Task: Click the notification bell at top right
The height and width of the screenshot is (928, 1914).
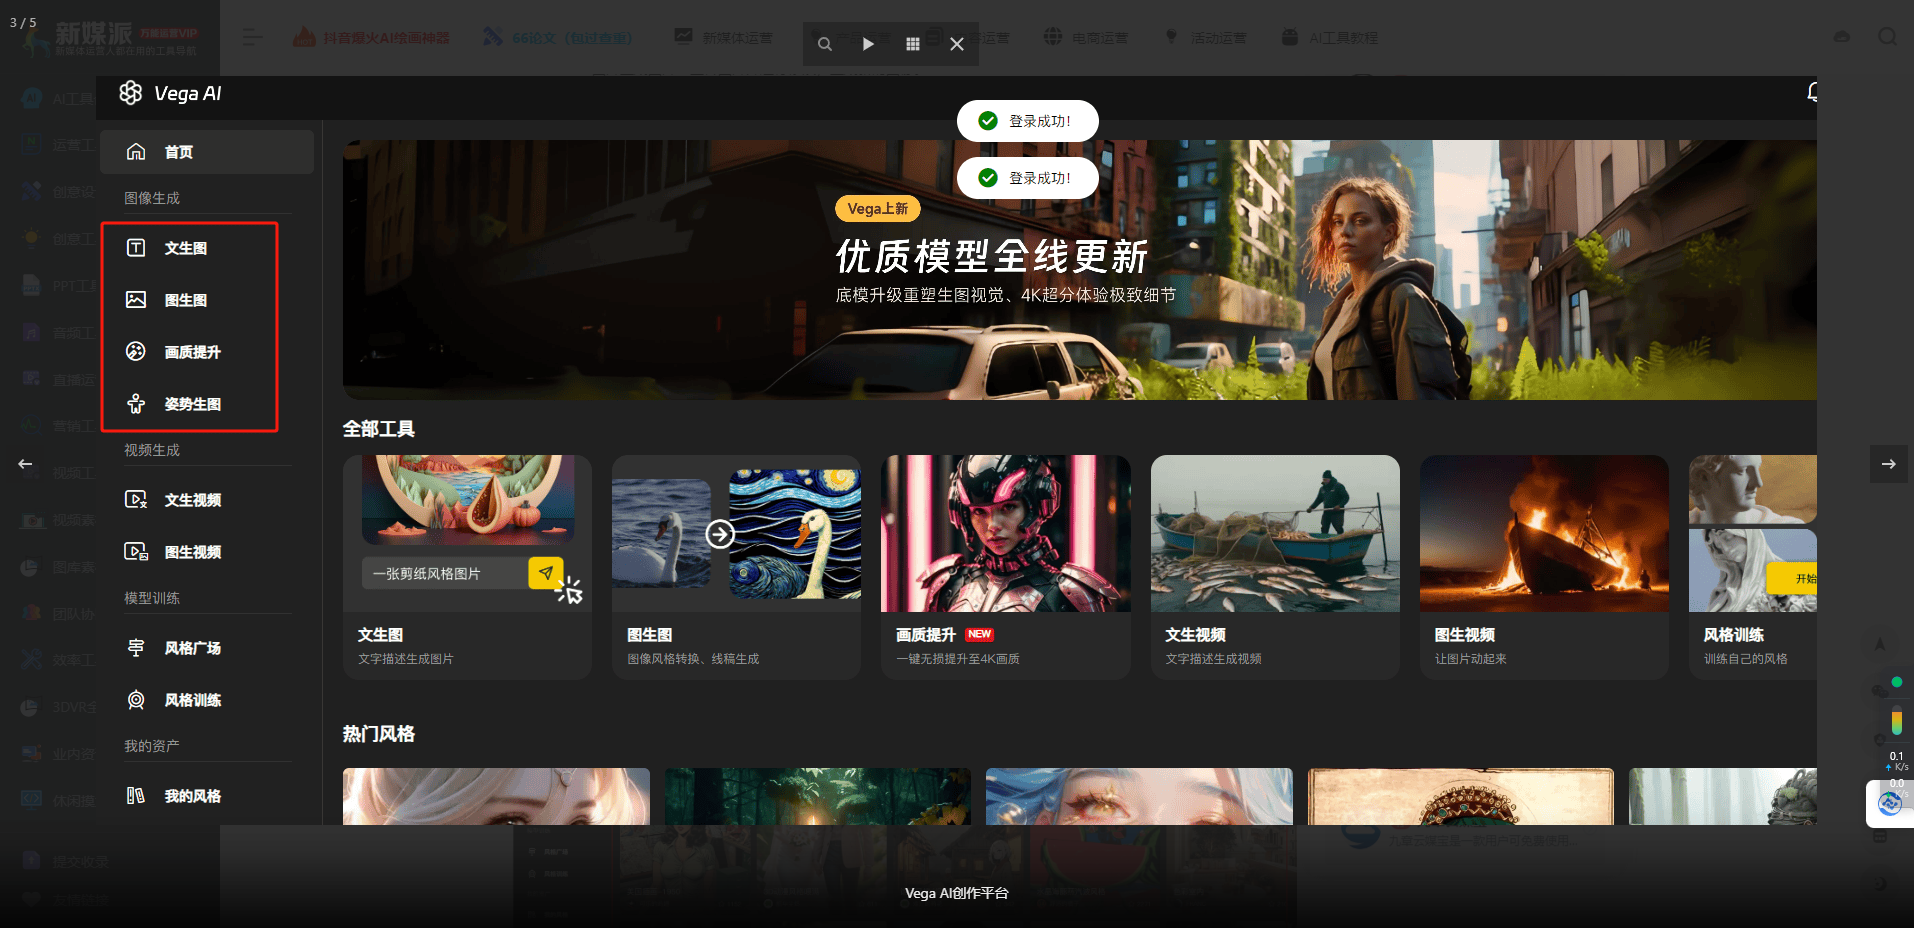Action: [1812, 93]
